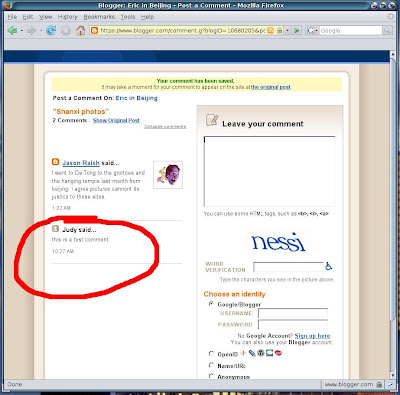Open the Edit menu
The width and height of the screenshot is (400, 395).
(28, 17)
